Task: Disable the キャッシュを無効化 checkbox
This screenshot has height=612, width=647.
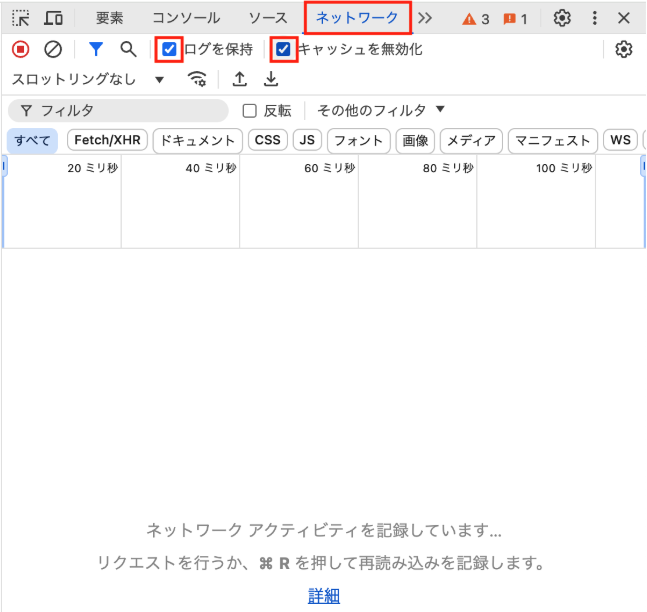Action: (x=285, y=49)
